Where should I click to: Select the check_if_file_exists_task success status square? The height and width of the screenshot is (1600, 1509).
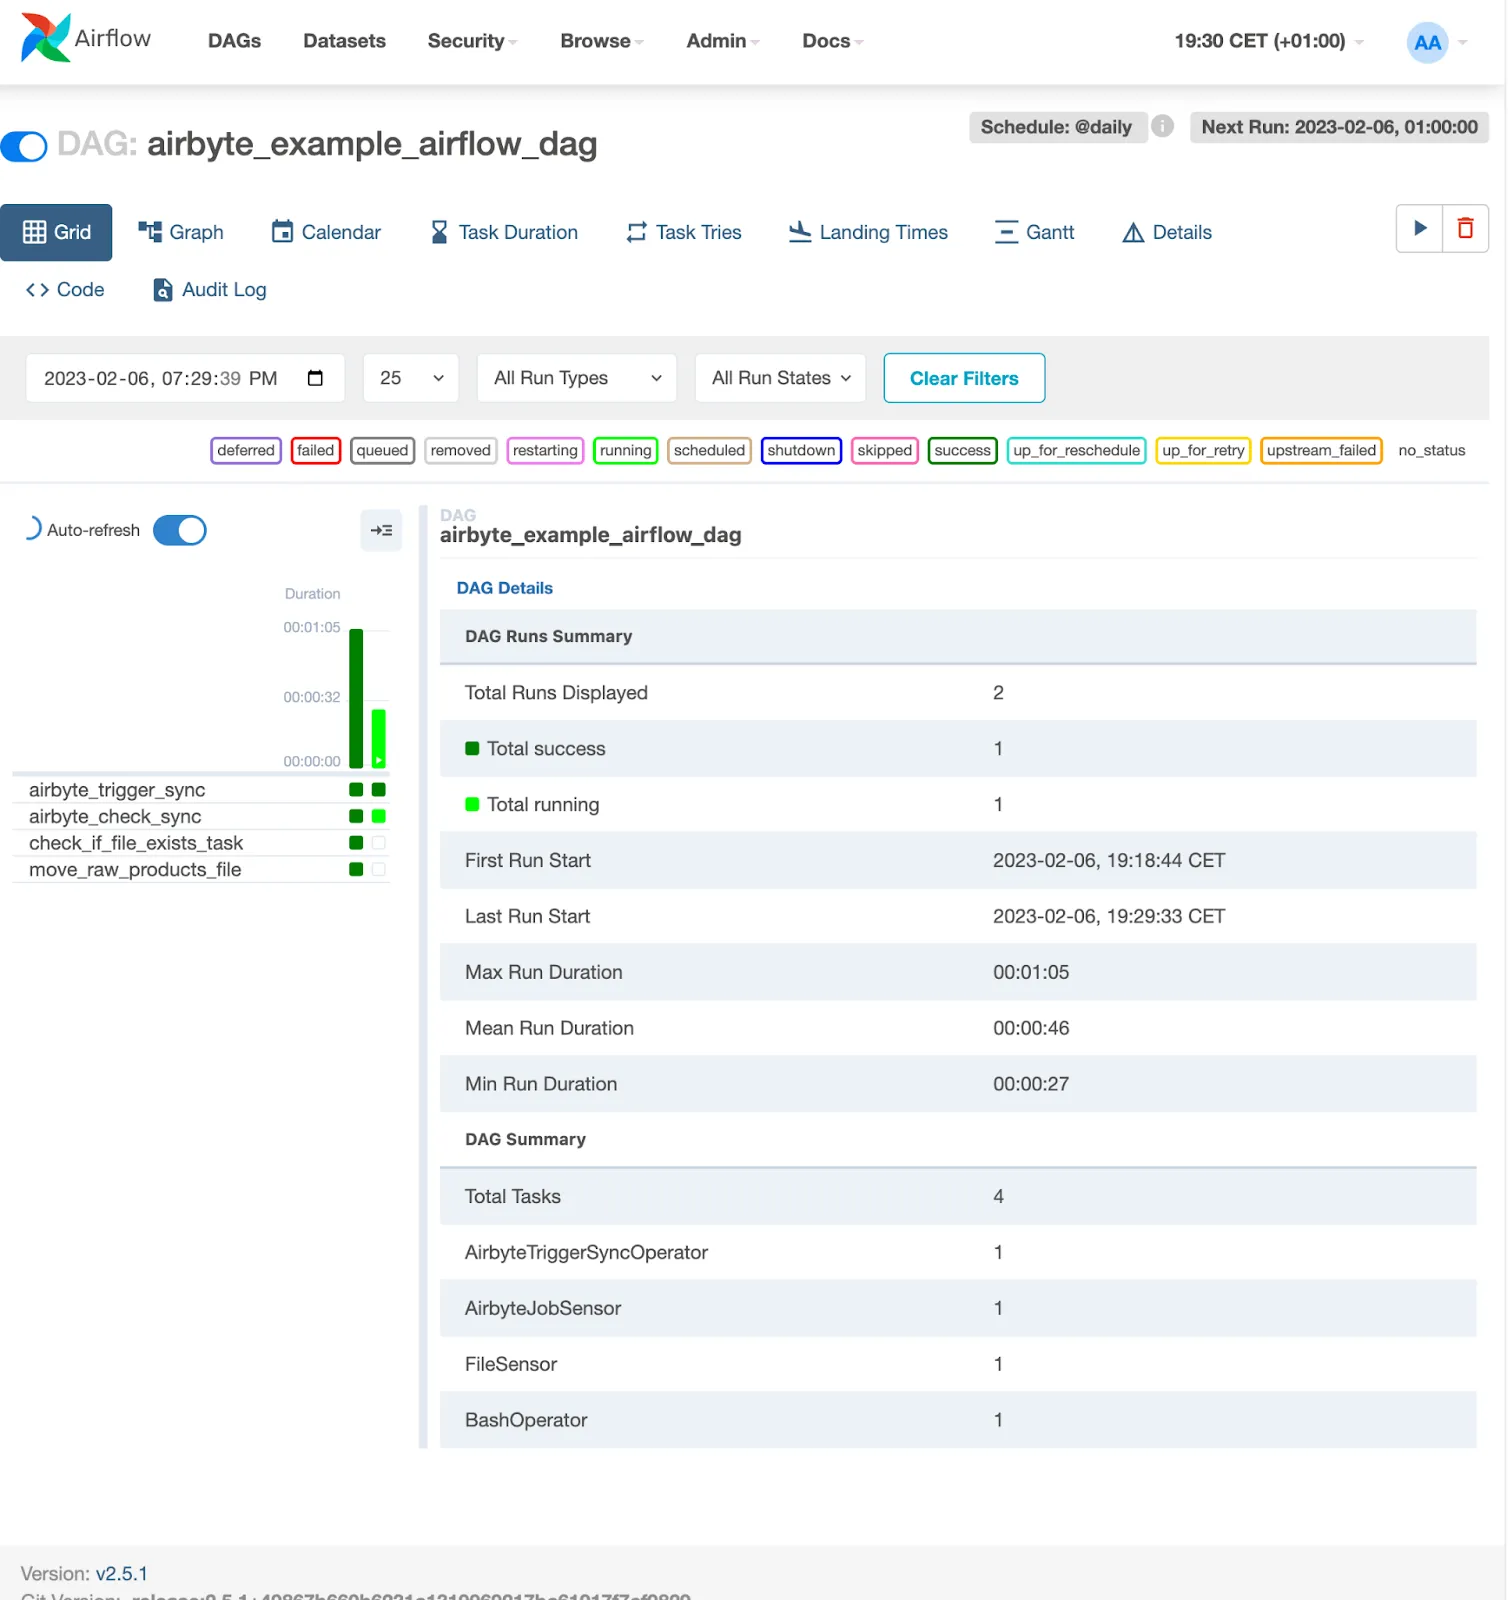pyautogui.click(x=356, y=843)
